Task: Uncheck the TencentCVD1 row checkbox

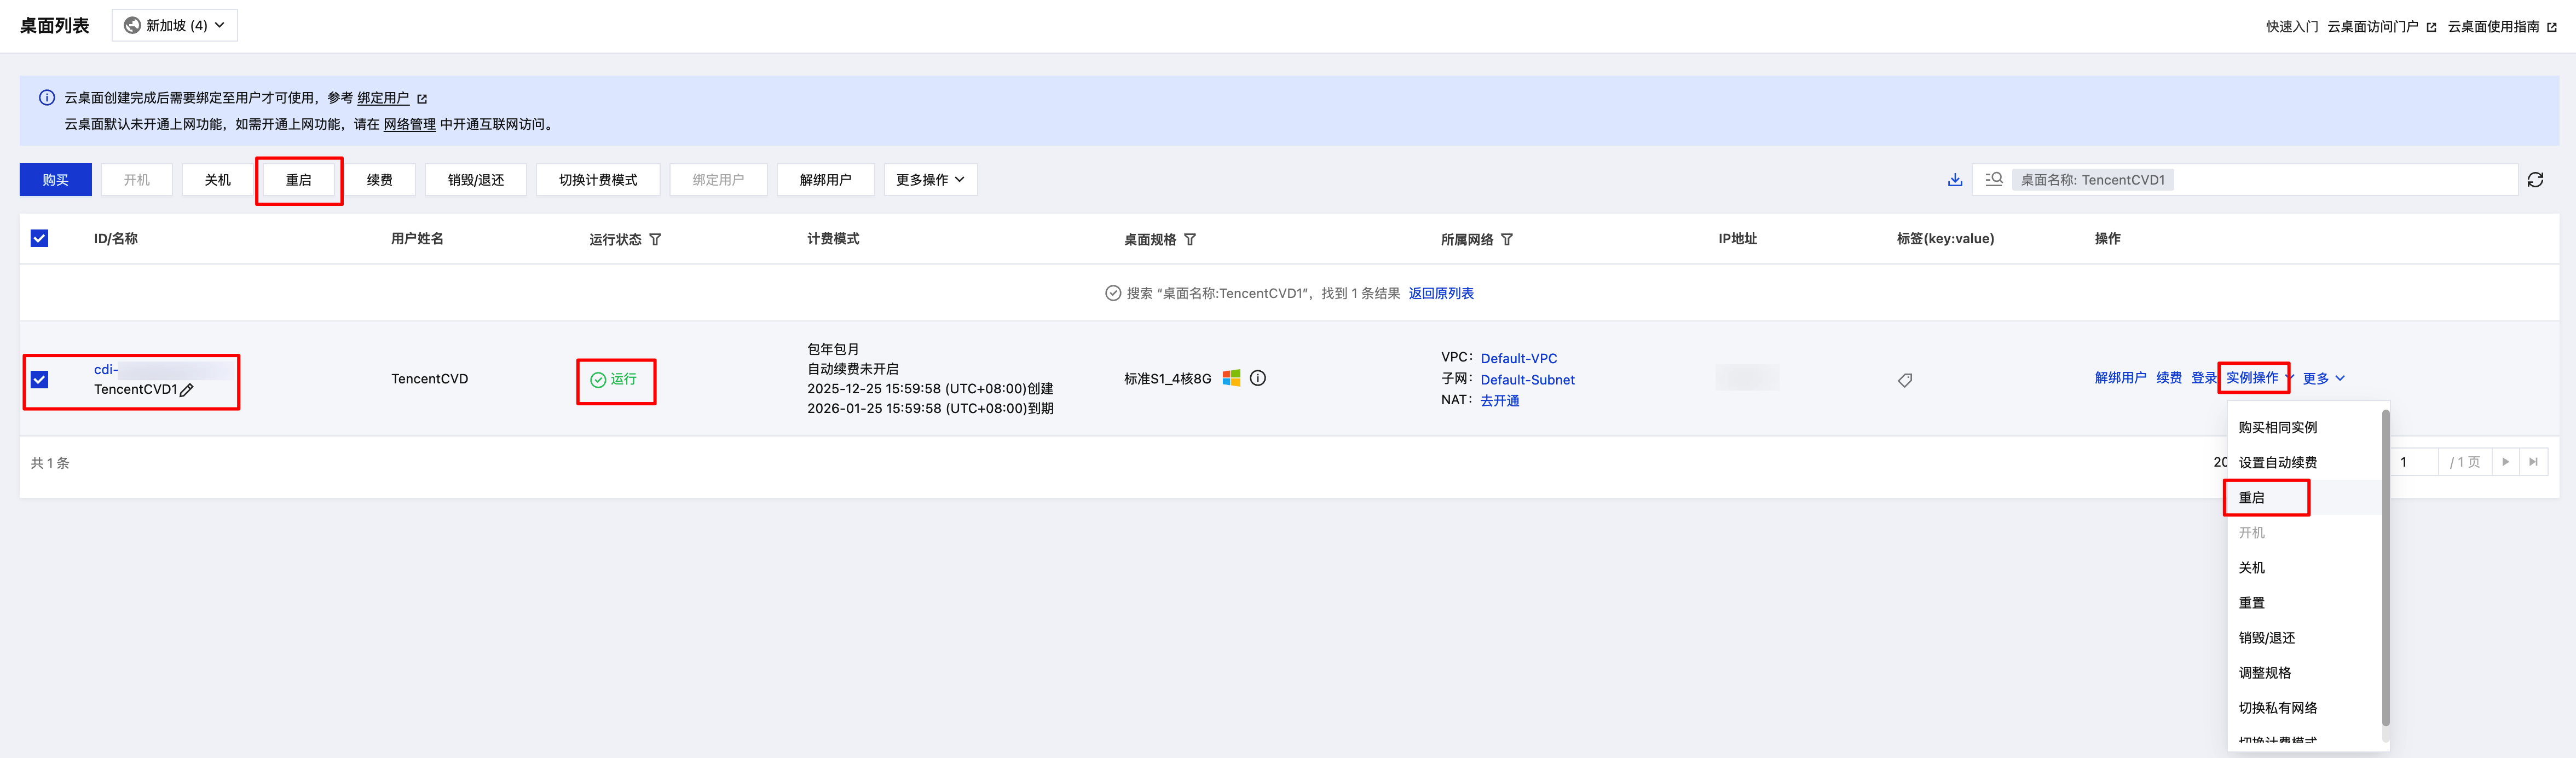Action: pyautogui.click(x=39, y=380)
